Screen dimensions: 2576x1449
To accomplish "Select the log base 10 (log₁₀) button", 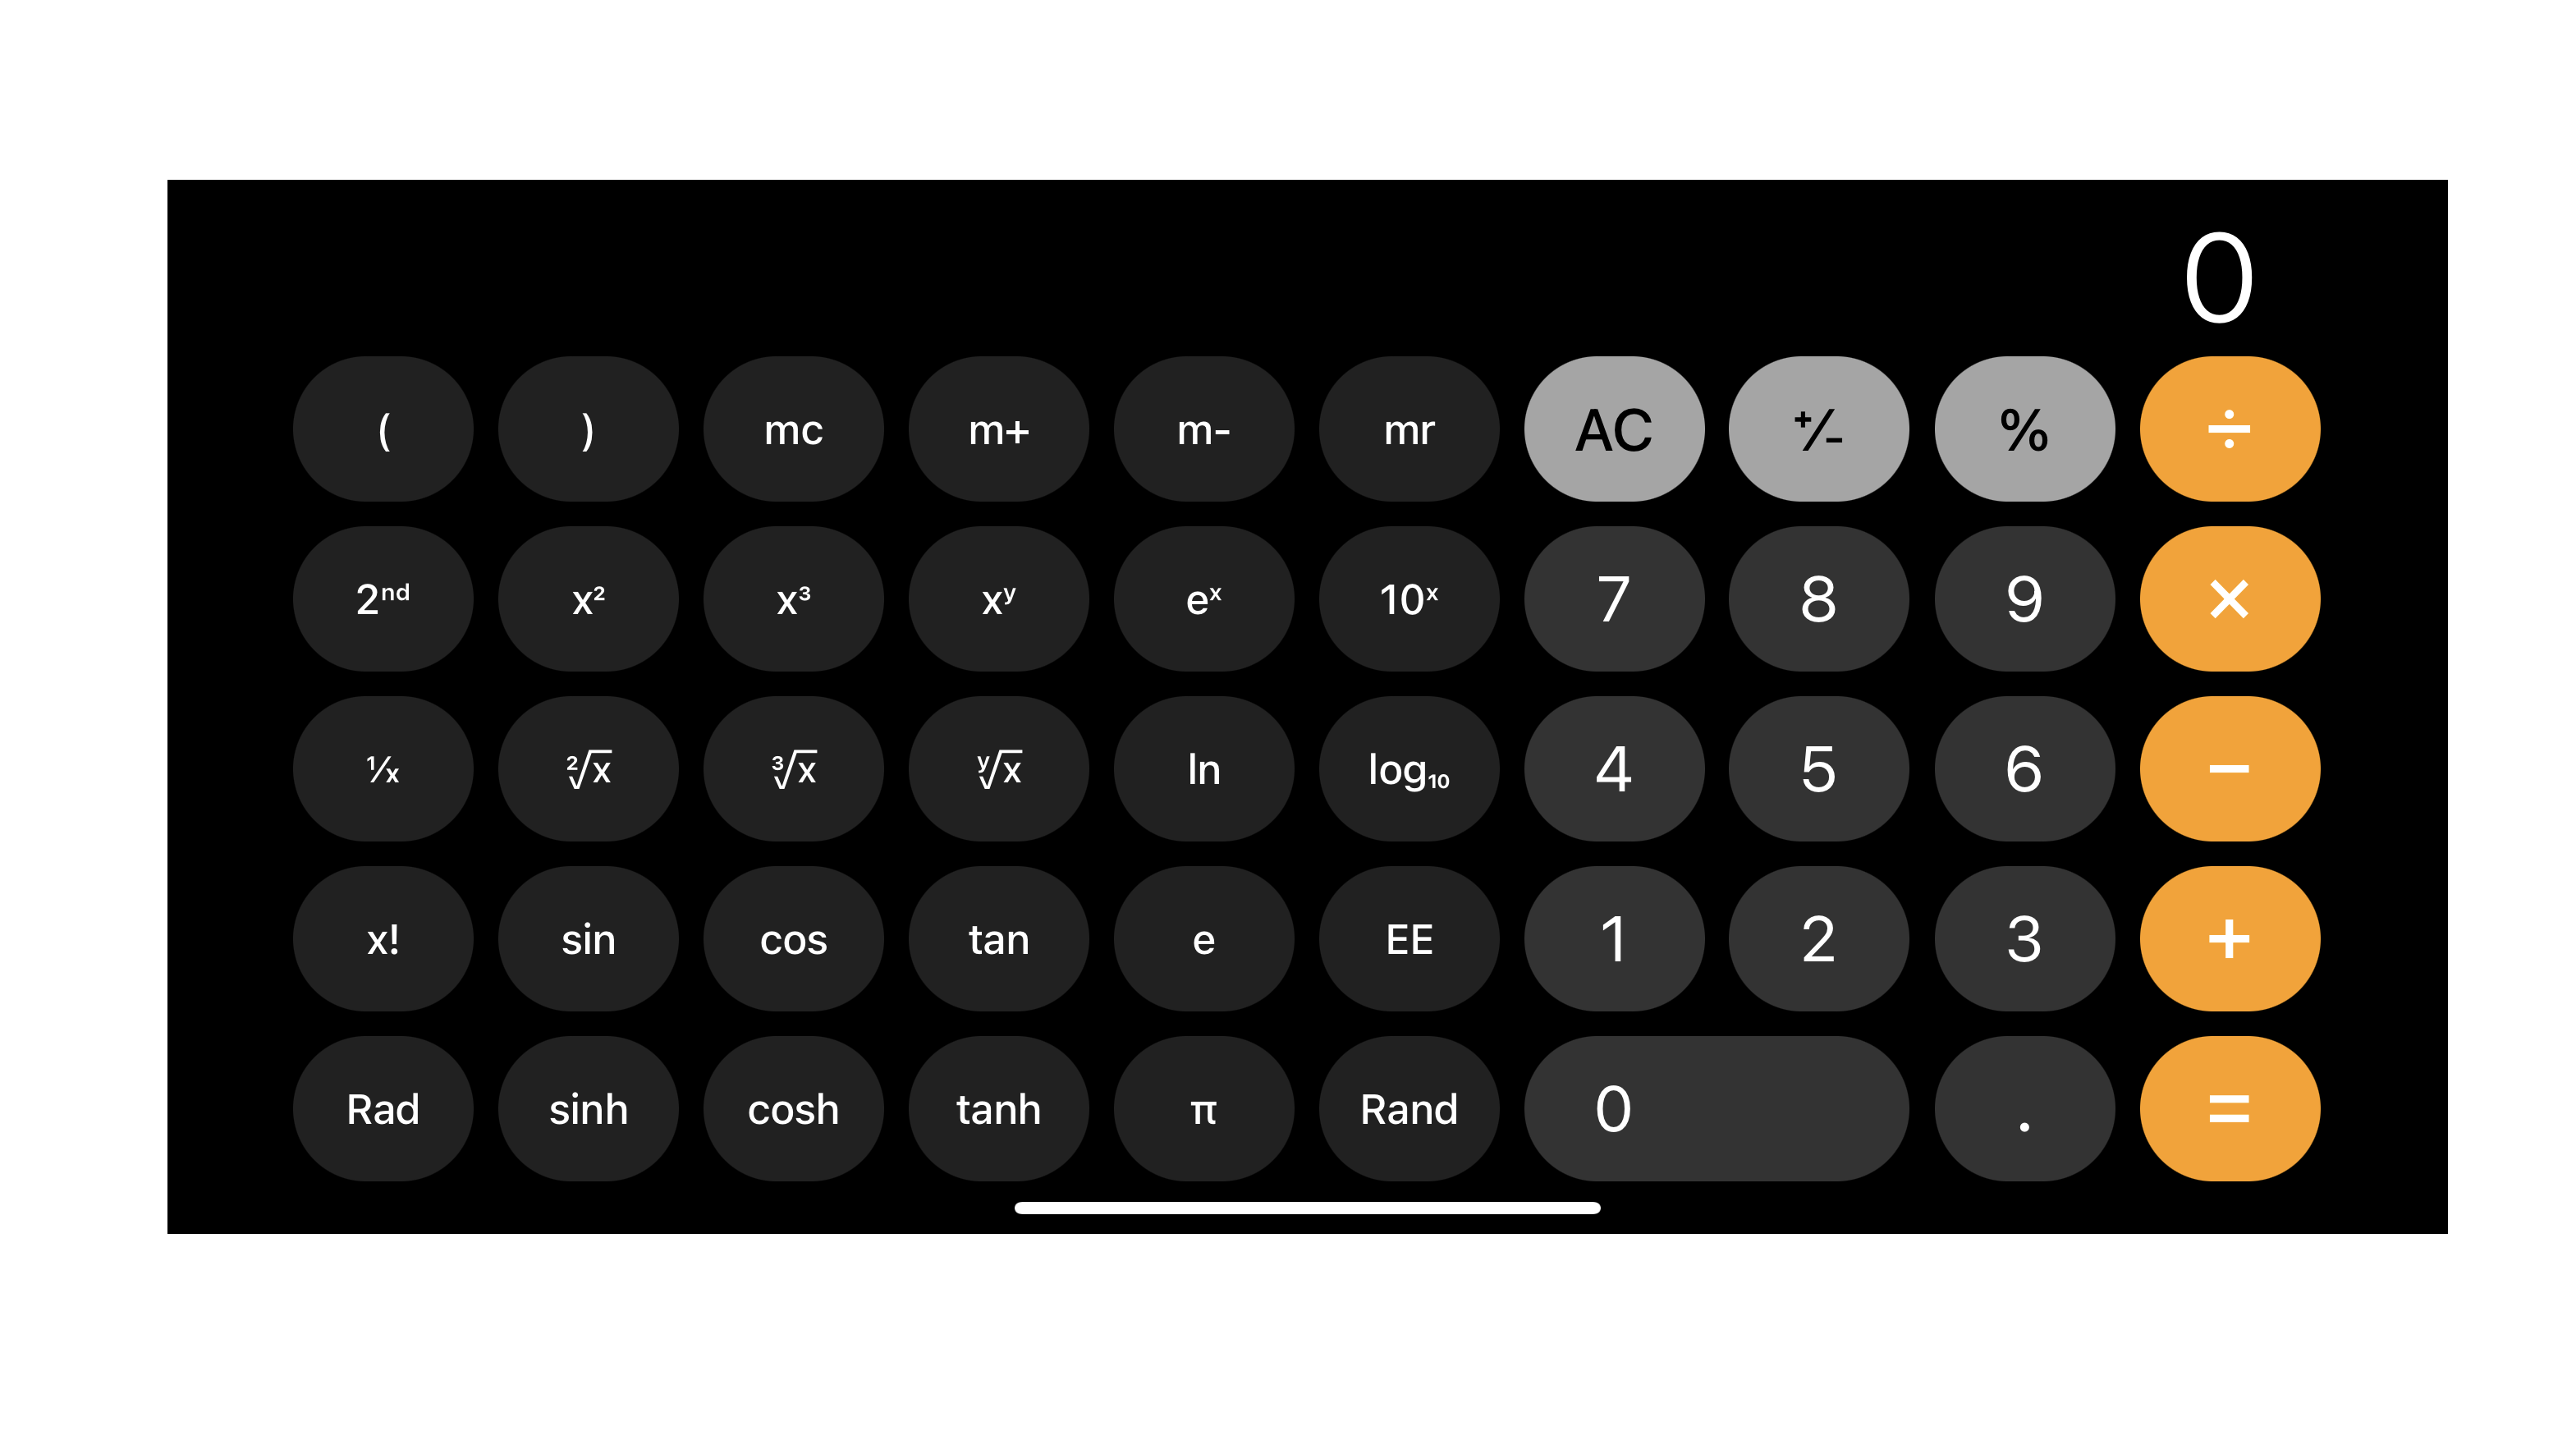I will (1410, 766).
